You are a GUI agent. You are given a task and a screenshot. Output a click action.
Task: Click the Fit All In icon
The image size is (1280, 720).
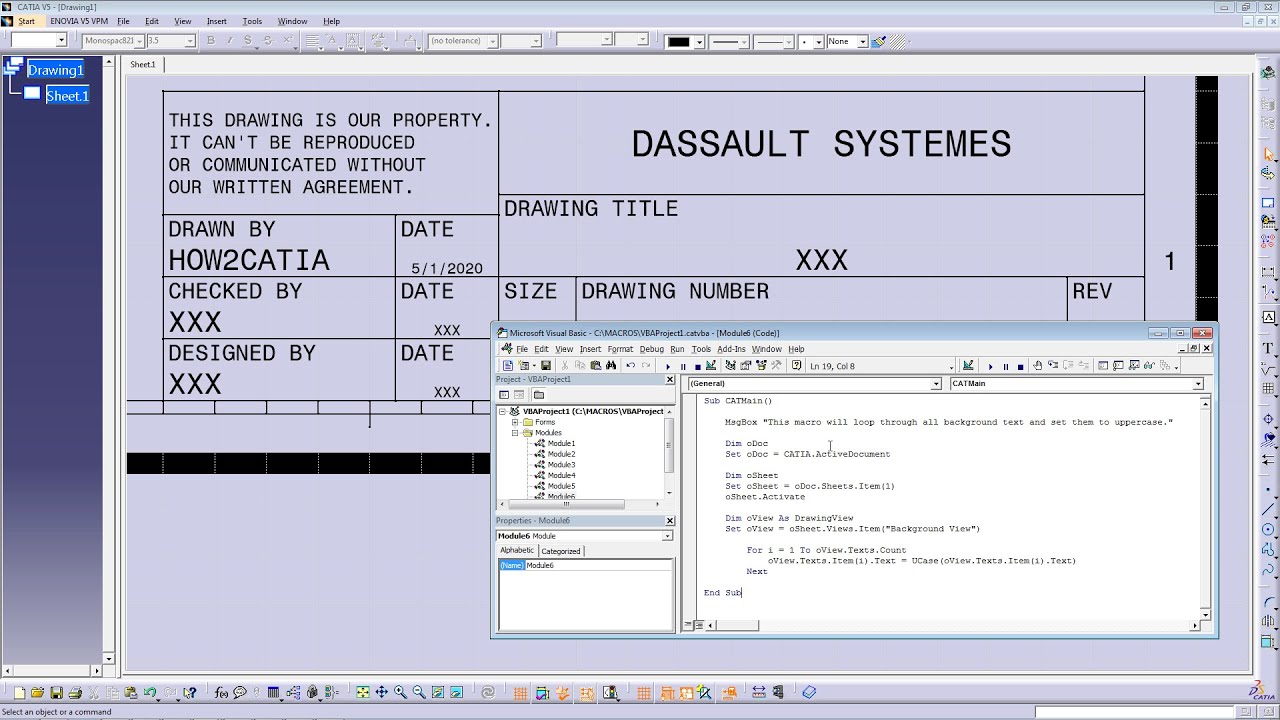[x=362, y=692]
